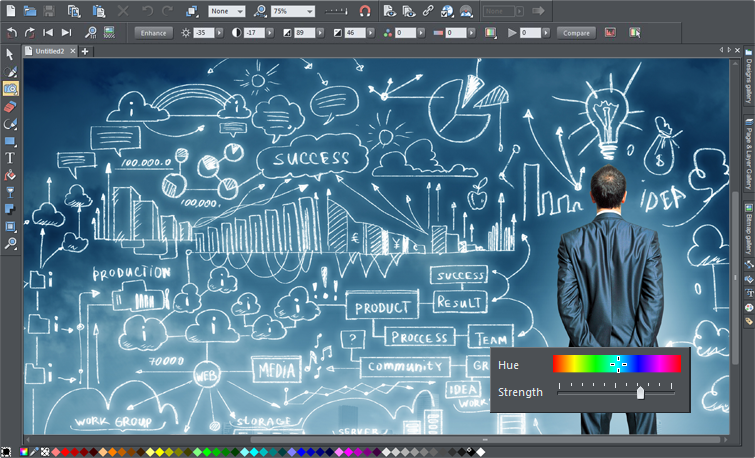This screenshot has width=755, height=458.
Task: Select the Freehand drawing tool
Action: 10,72
